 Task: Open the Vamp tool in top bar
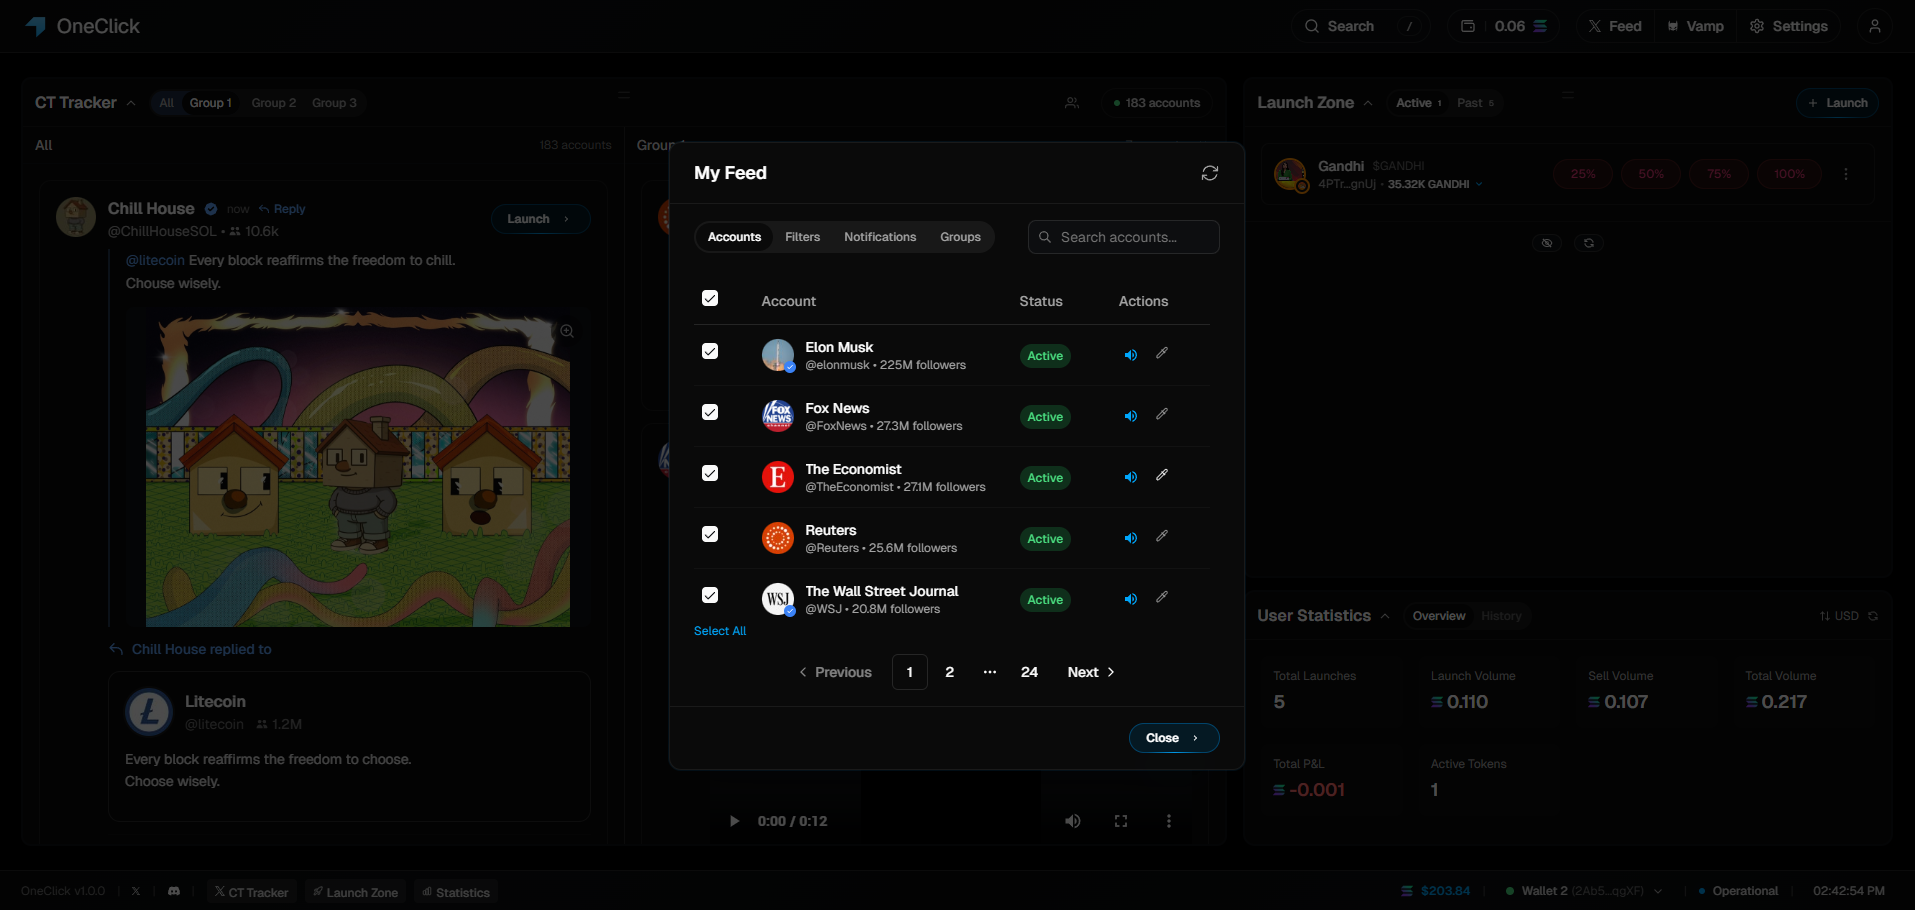tap(1696, 26)
